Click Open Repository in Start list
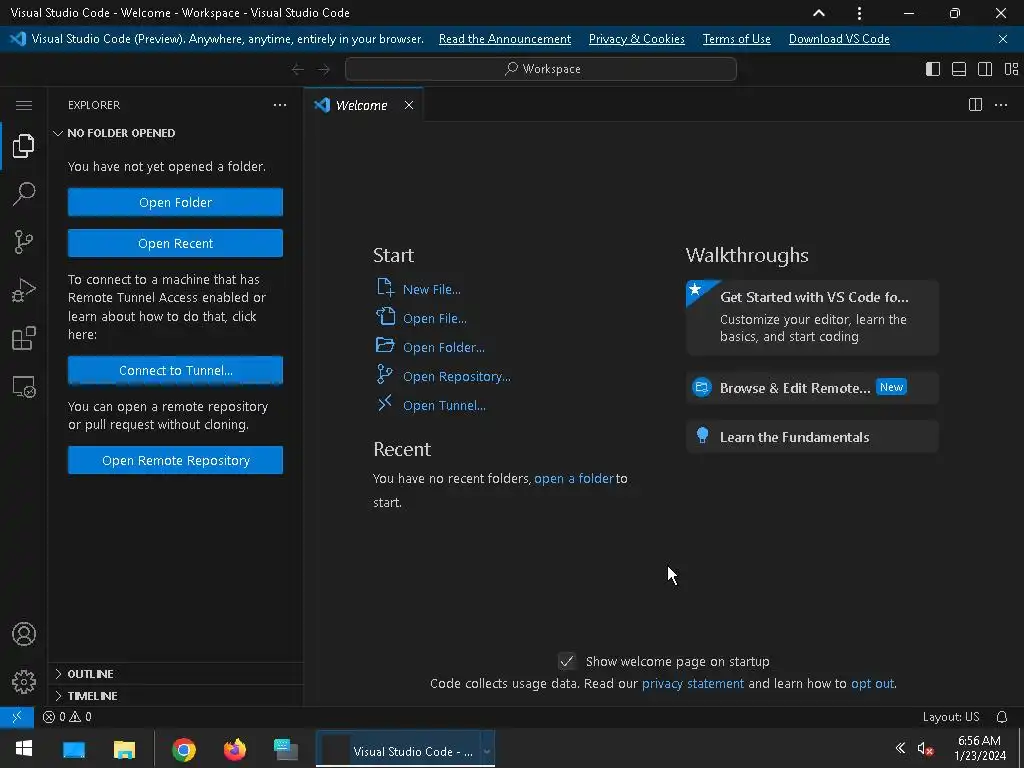1024x768 pixels. click(x=456, y=377)
